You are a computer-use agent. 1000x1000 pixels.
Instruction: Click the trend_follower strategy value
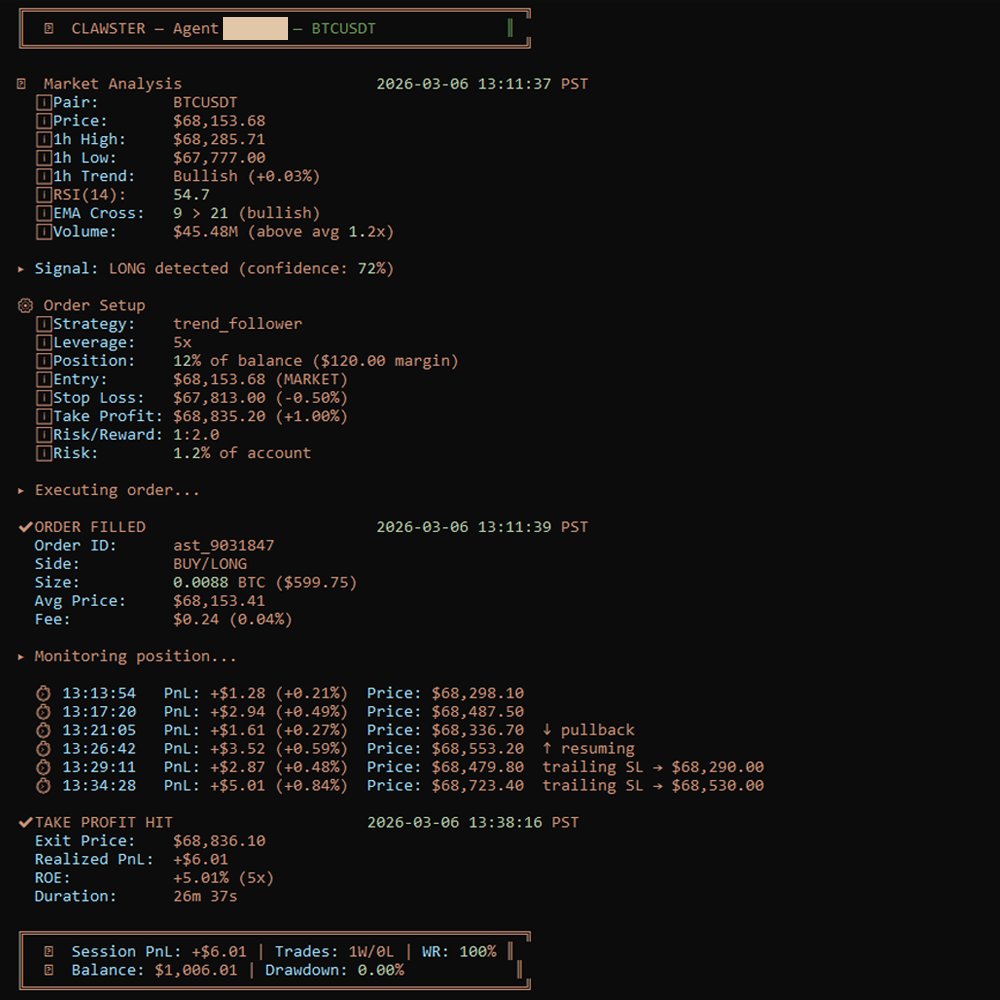point(237,324)
